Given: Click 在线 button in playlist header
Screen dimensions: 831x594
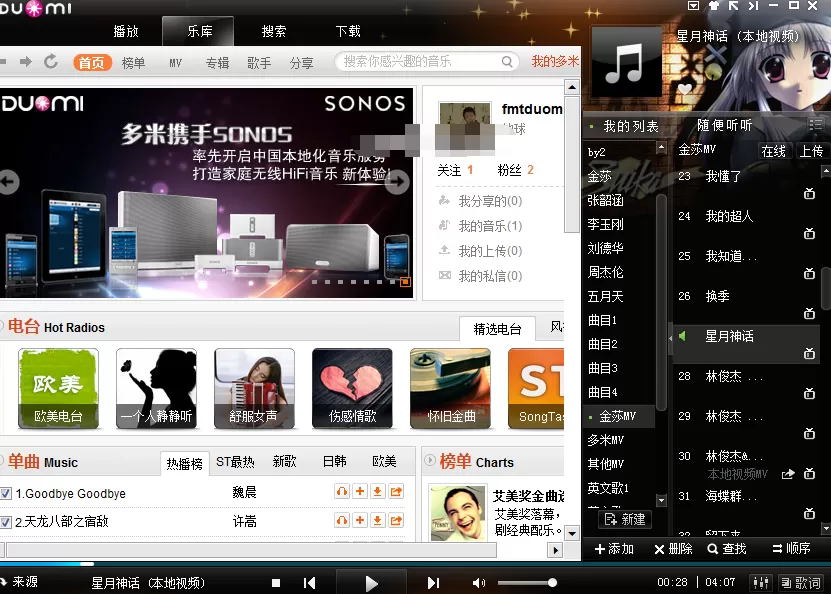Looking at the screenshot, I should [x=773, y=151].
